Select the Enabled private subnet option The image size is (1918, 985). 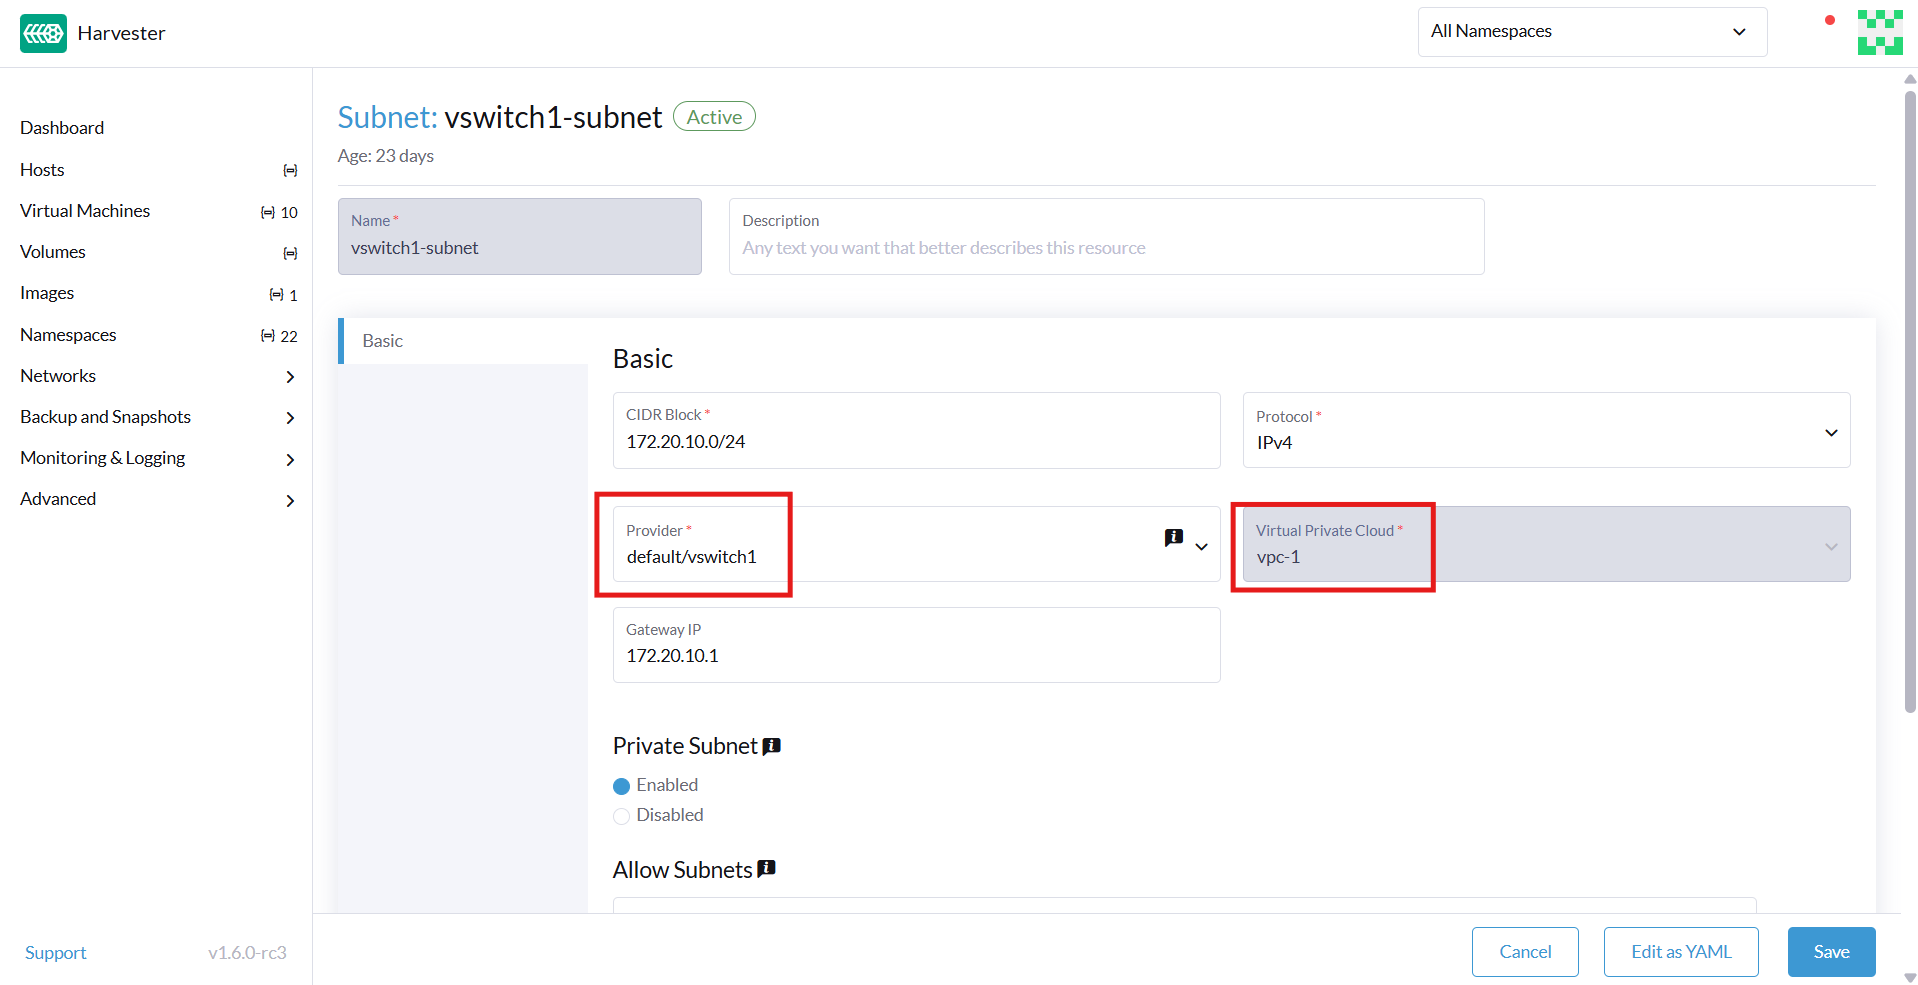point(621,786)
